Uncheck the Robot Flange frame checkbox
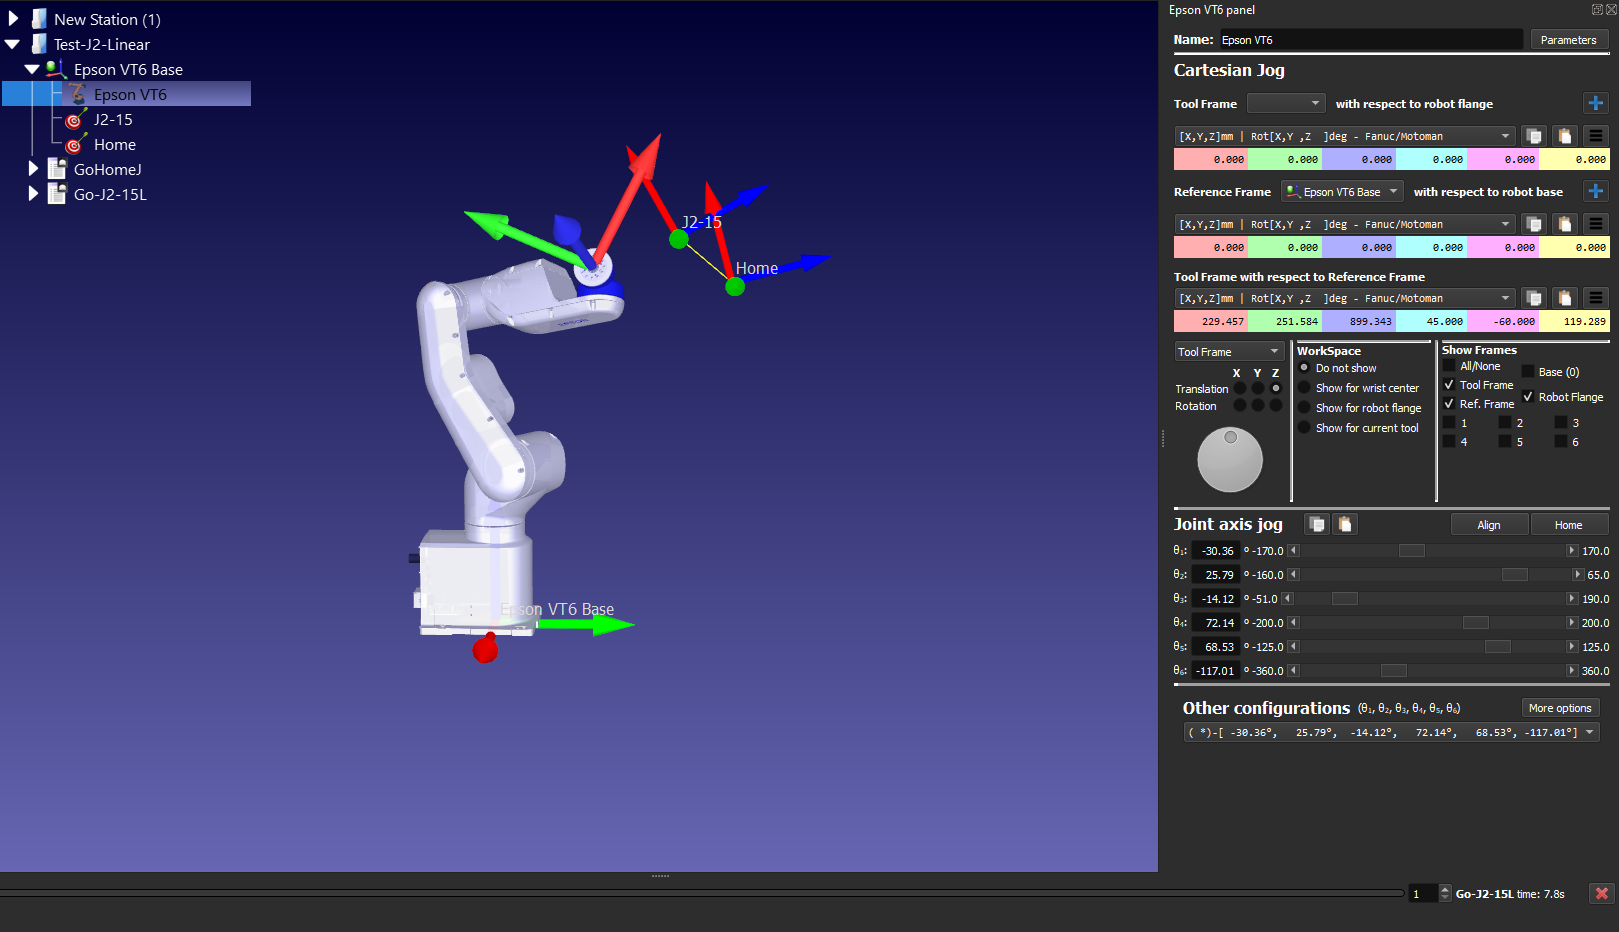1619x932 pixels. point(1528,397)
